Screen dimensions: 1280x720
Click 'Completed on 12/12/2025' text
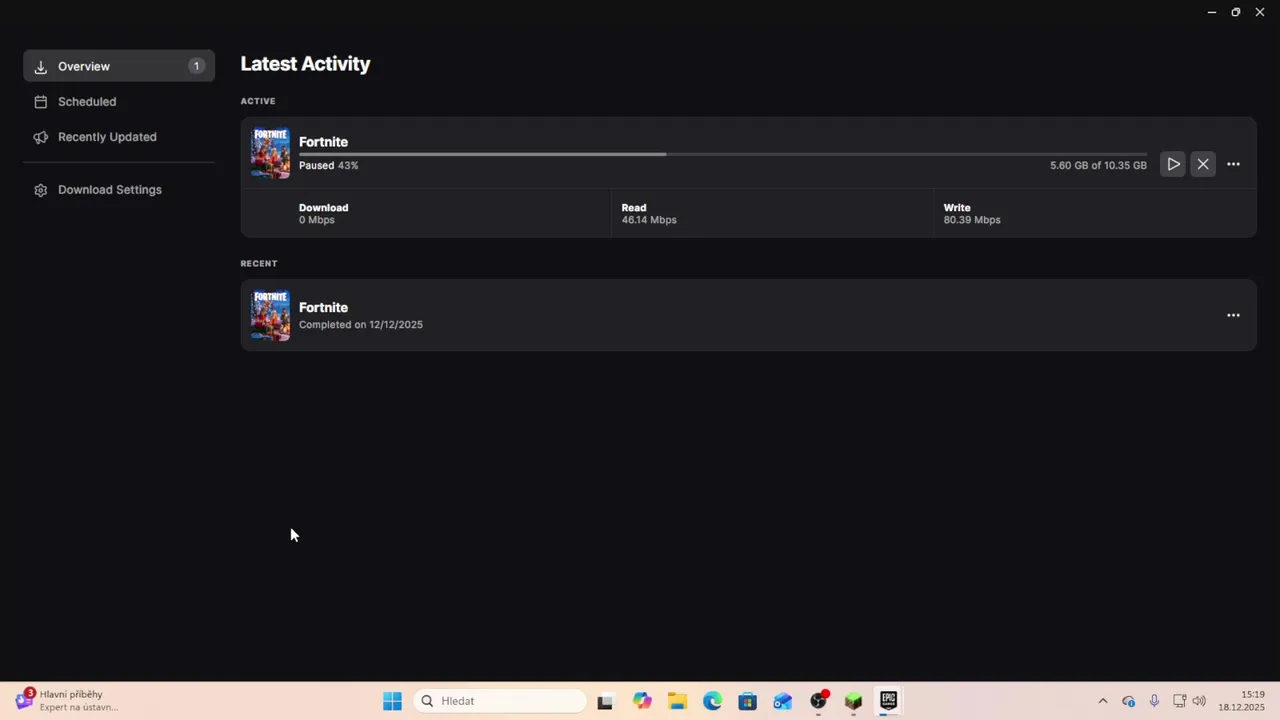pos(360,325)
